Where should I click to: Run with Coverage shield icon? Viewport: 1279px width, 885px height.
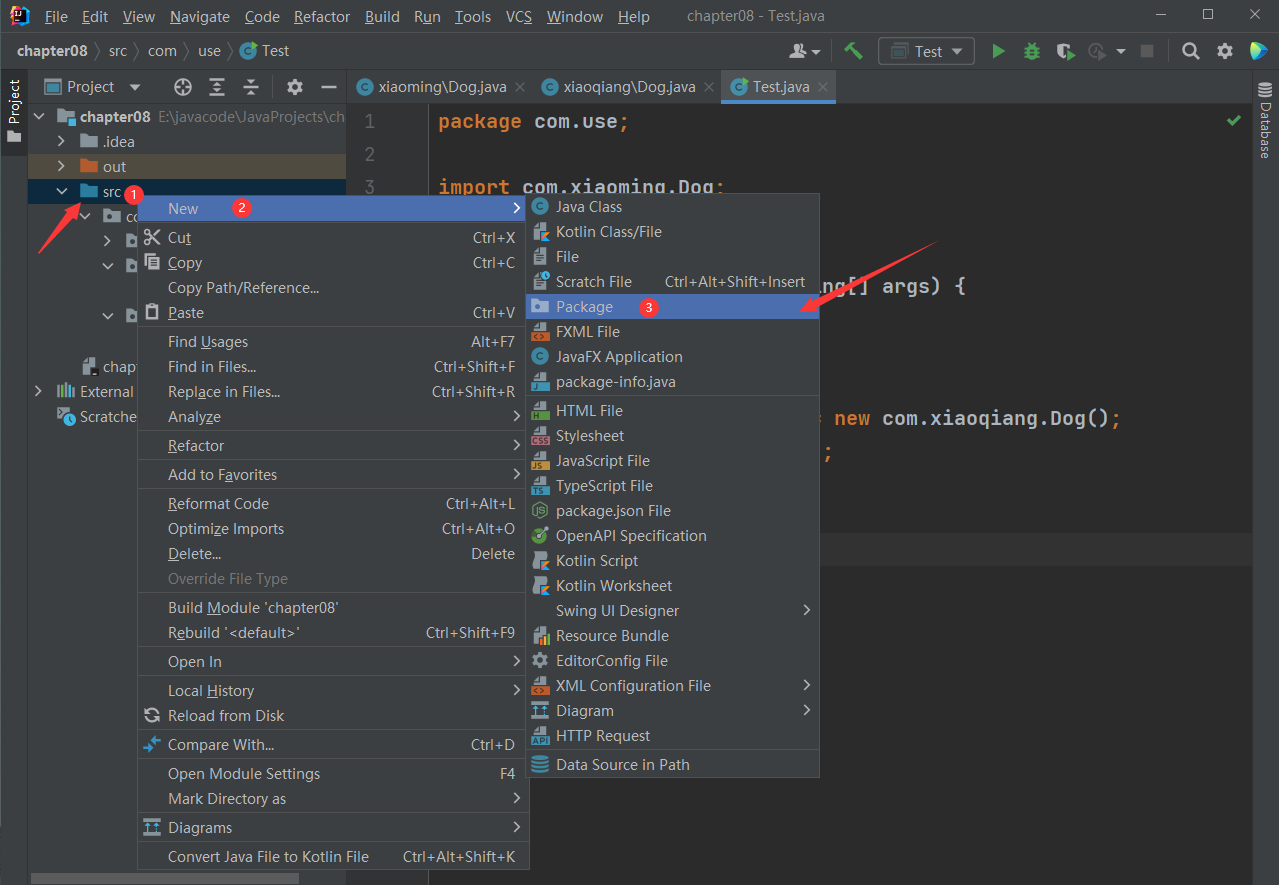1065,51
